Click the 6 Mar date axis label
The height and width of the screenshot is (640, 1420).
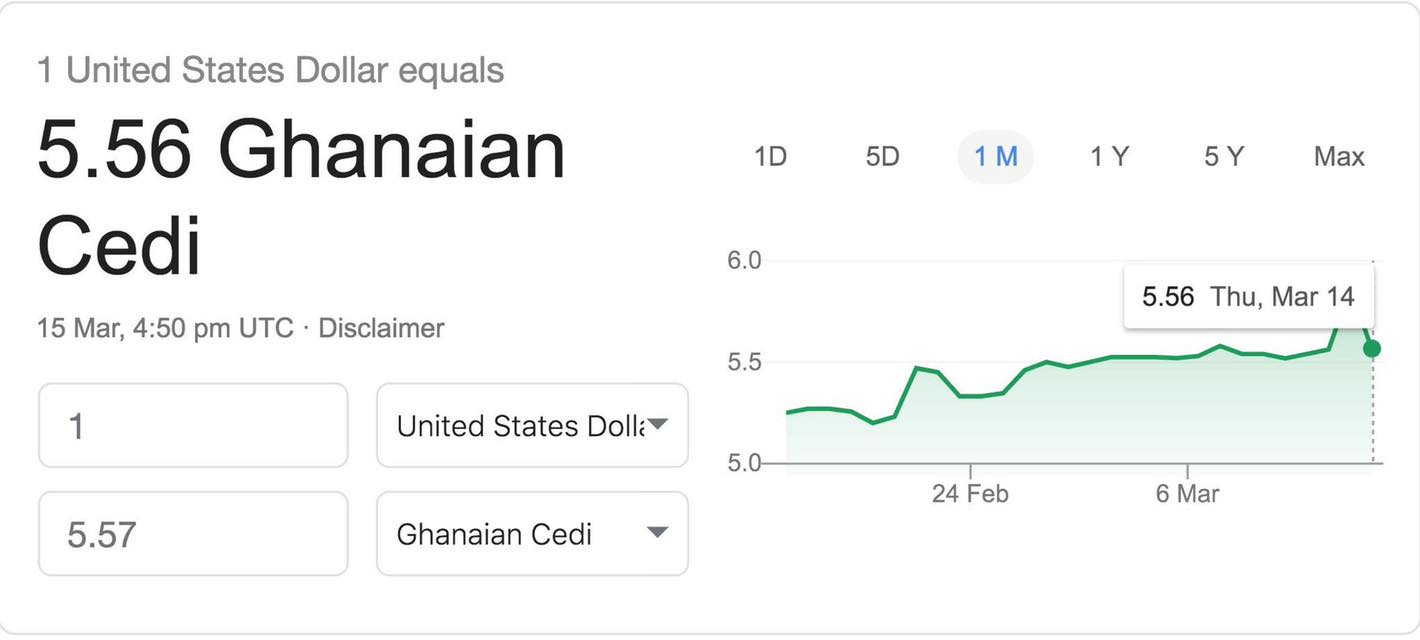pos(1187,494)
